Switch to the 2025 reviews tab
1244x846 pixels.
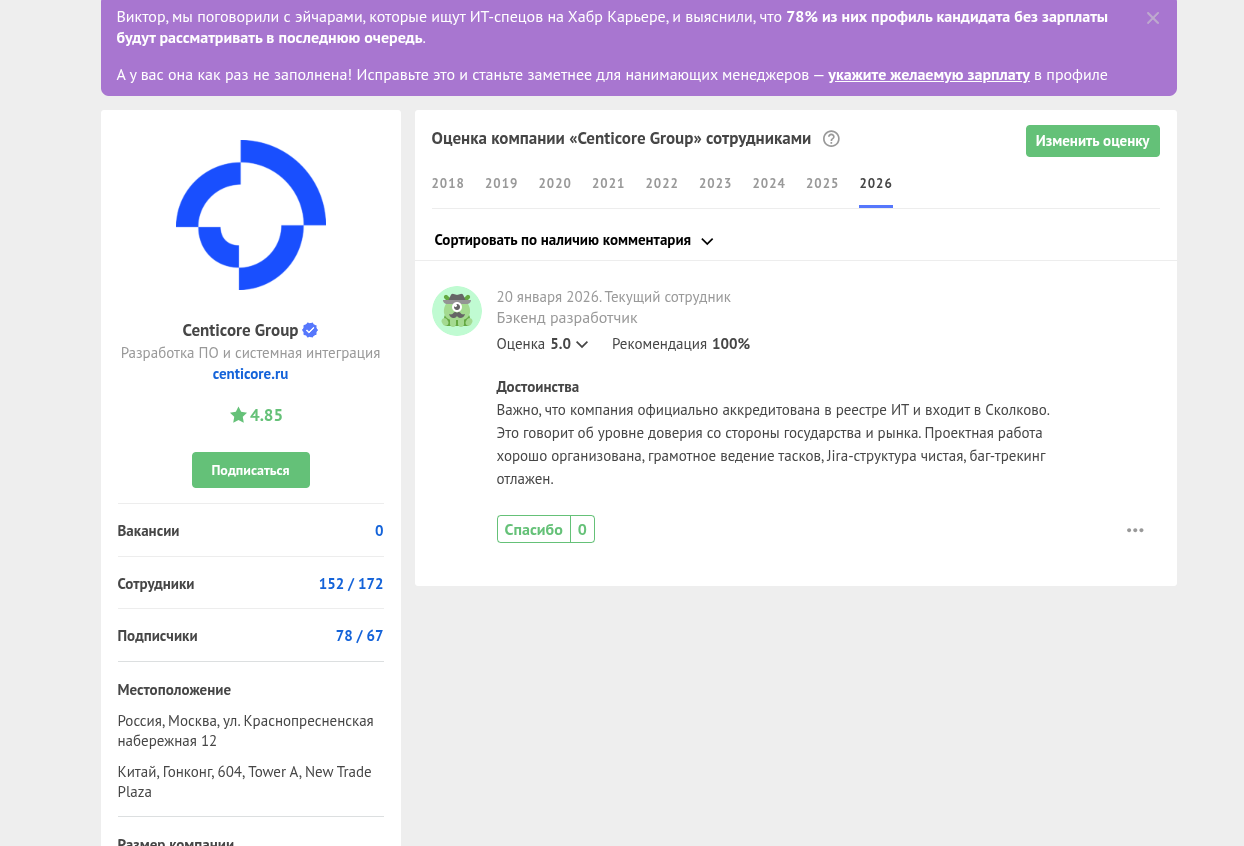[822, 183]
